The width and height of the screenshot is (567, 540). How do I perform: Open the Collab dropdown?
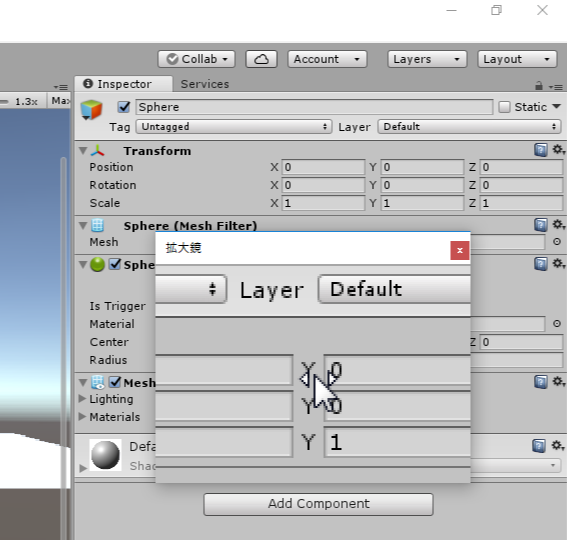coord(196,59)
